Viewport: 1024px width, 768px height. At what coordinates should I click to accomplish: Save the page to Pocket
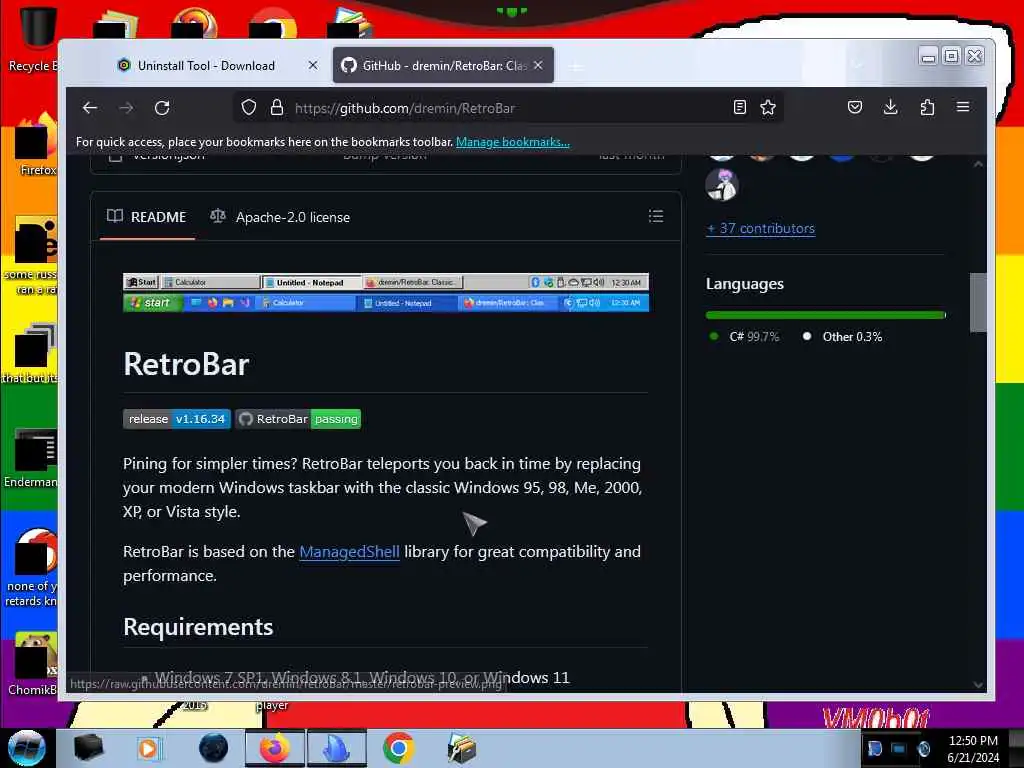[x=854, y=107]
